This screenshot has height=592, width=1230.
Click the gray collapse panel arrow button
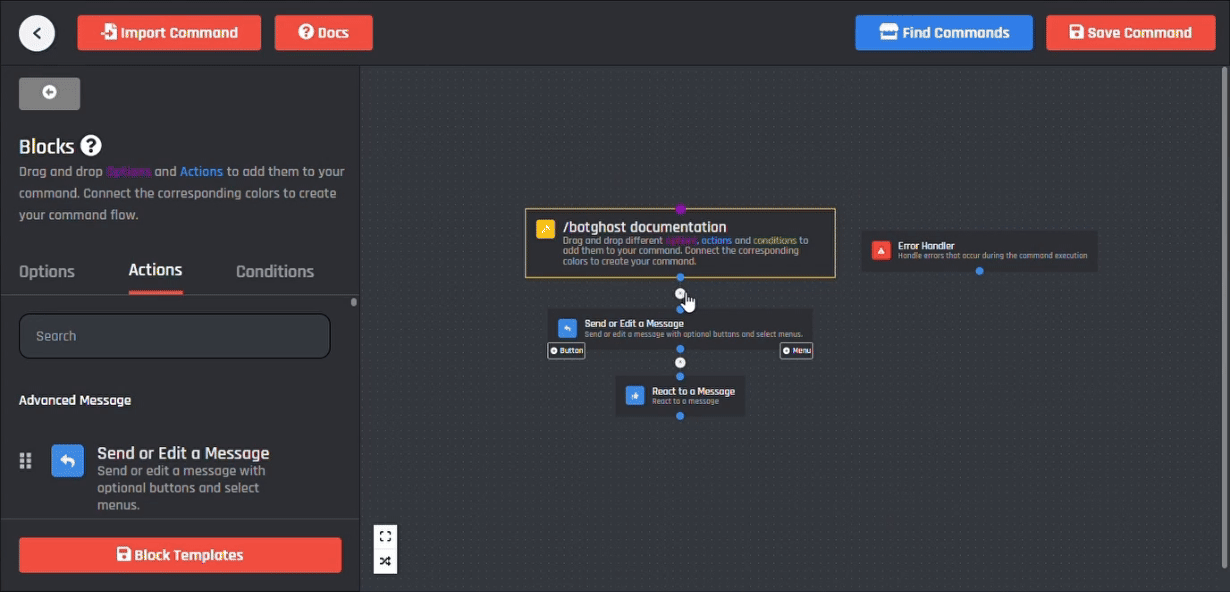[49, 93]
